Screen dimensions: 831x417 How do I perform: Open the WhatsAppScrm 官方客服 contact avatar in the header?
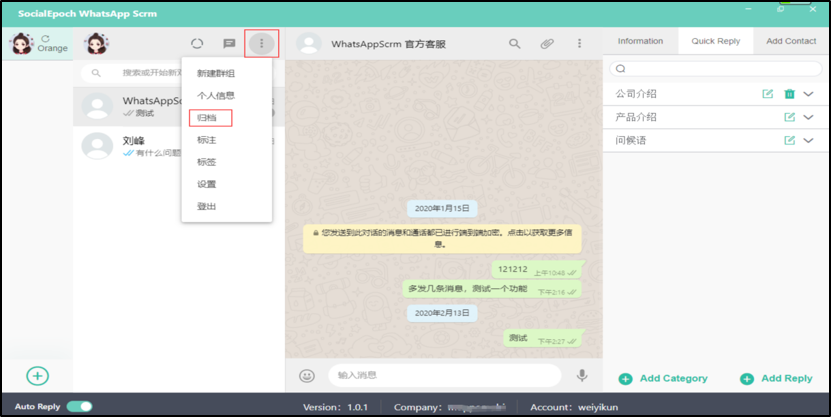tap(309, 43)
